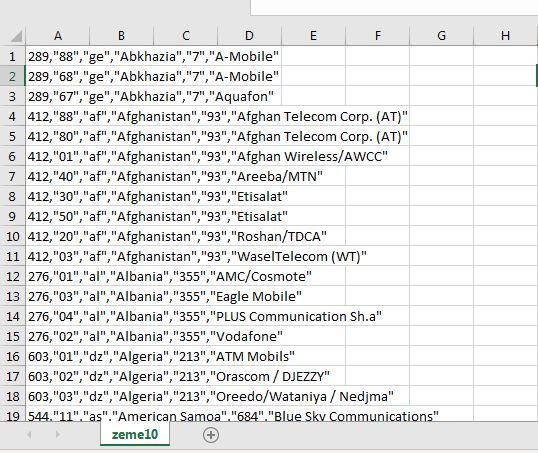Click cell containing Orascom / DJEZZY
This screenshot has width=538, height=453.
tap(58, 376)
